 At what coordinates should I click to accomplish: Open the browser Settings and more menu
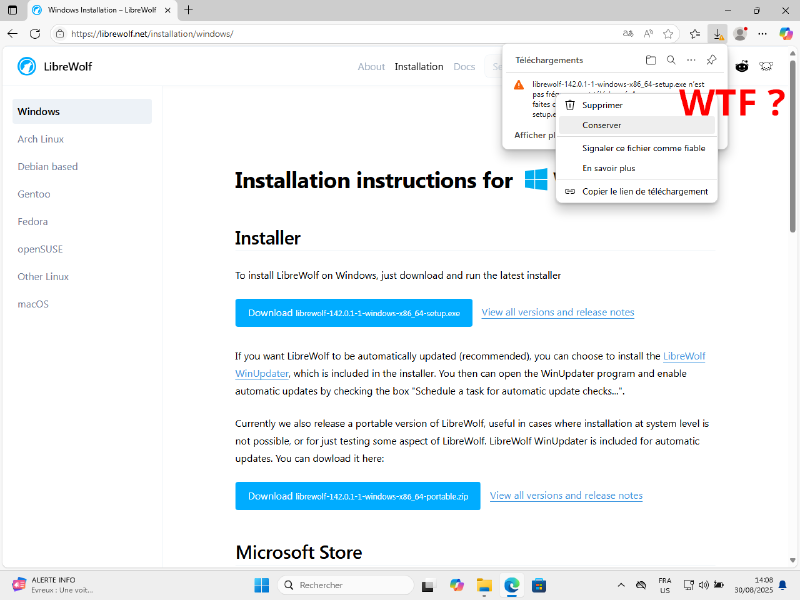point(763,33)
